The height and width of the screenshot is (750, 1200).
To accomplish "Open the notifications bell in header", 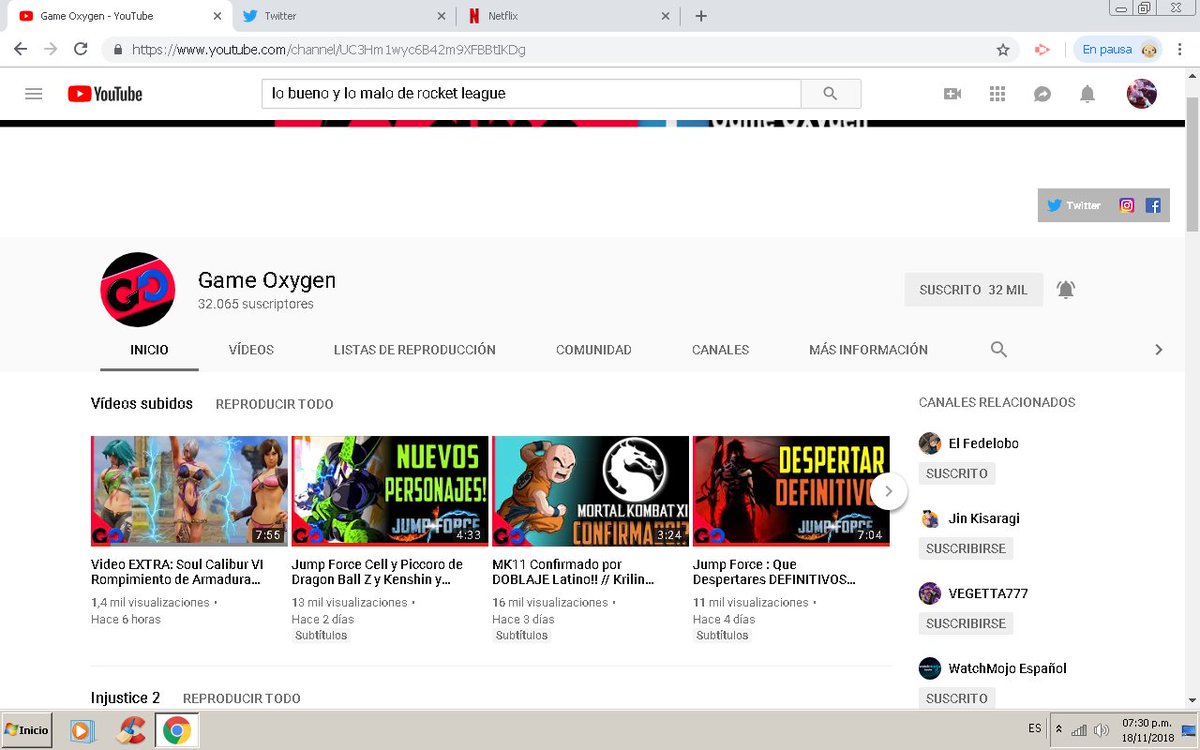I will (1087, 93).
